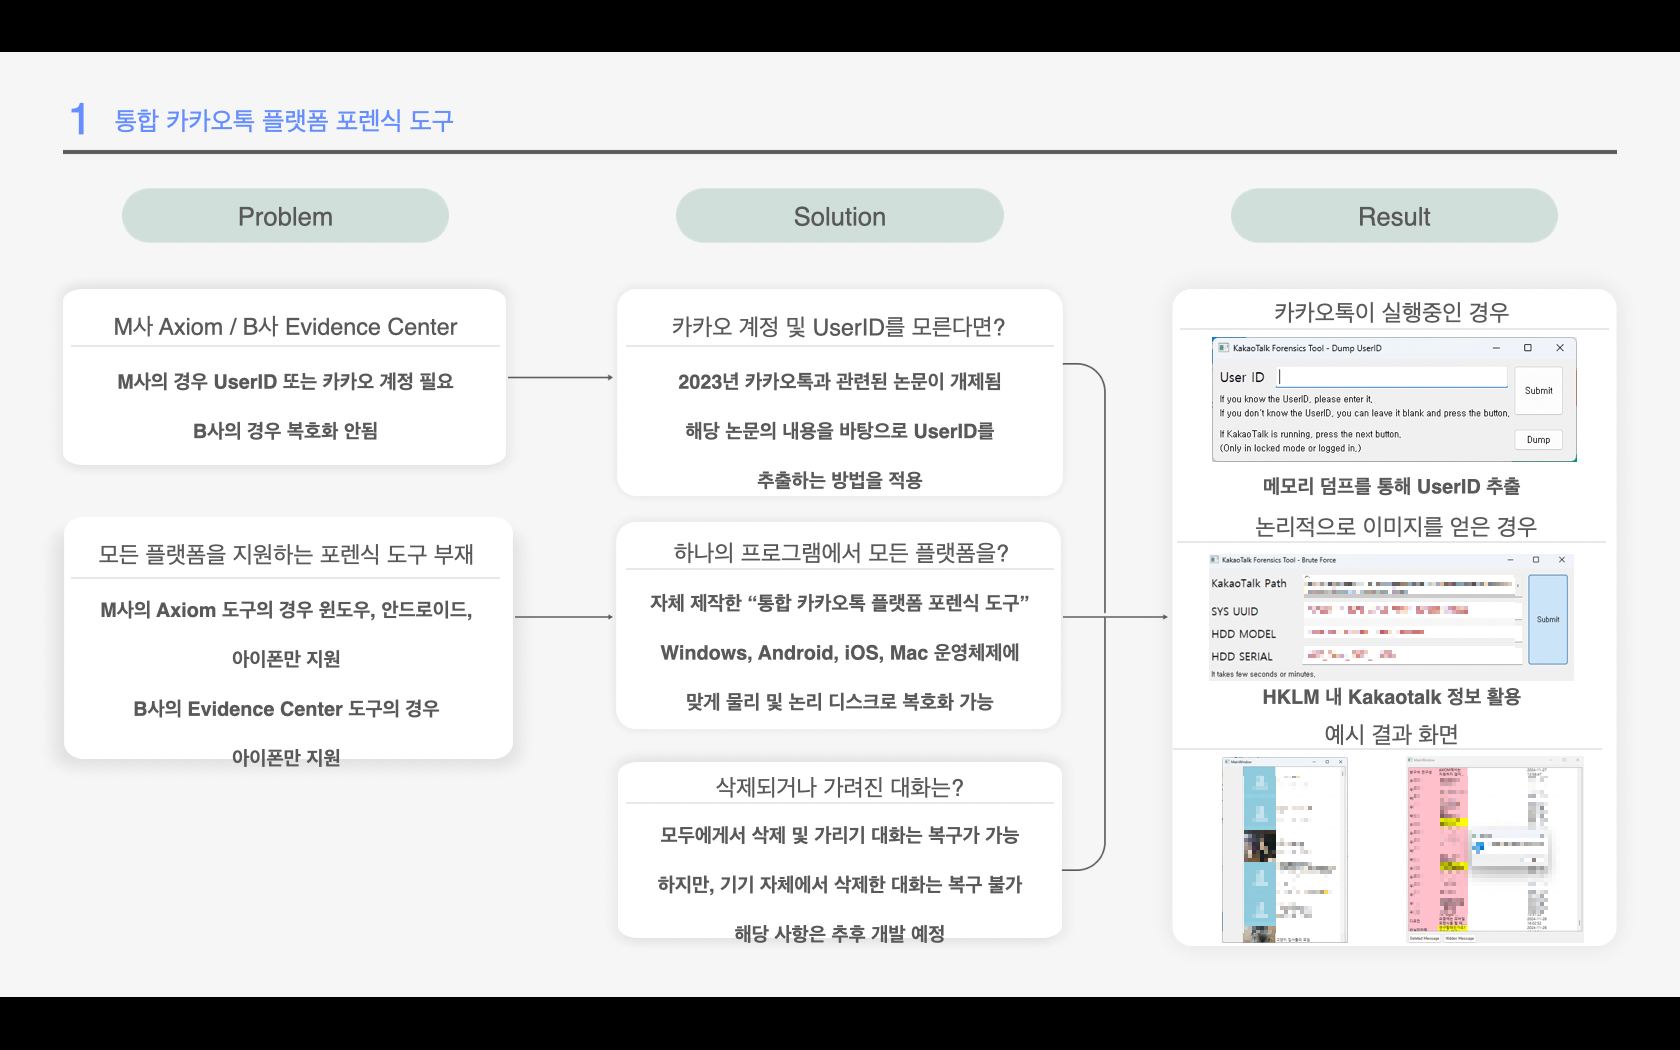This screenshot has width=1680, height=1050.
Task: Select the Problem header pill
Action: point(285,216)
